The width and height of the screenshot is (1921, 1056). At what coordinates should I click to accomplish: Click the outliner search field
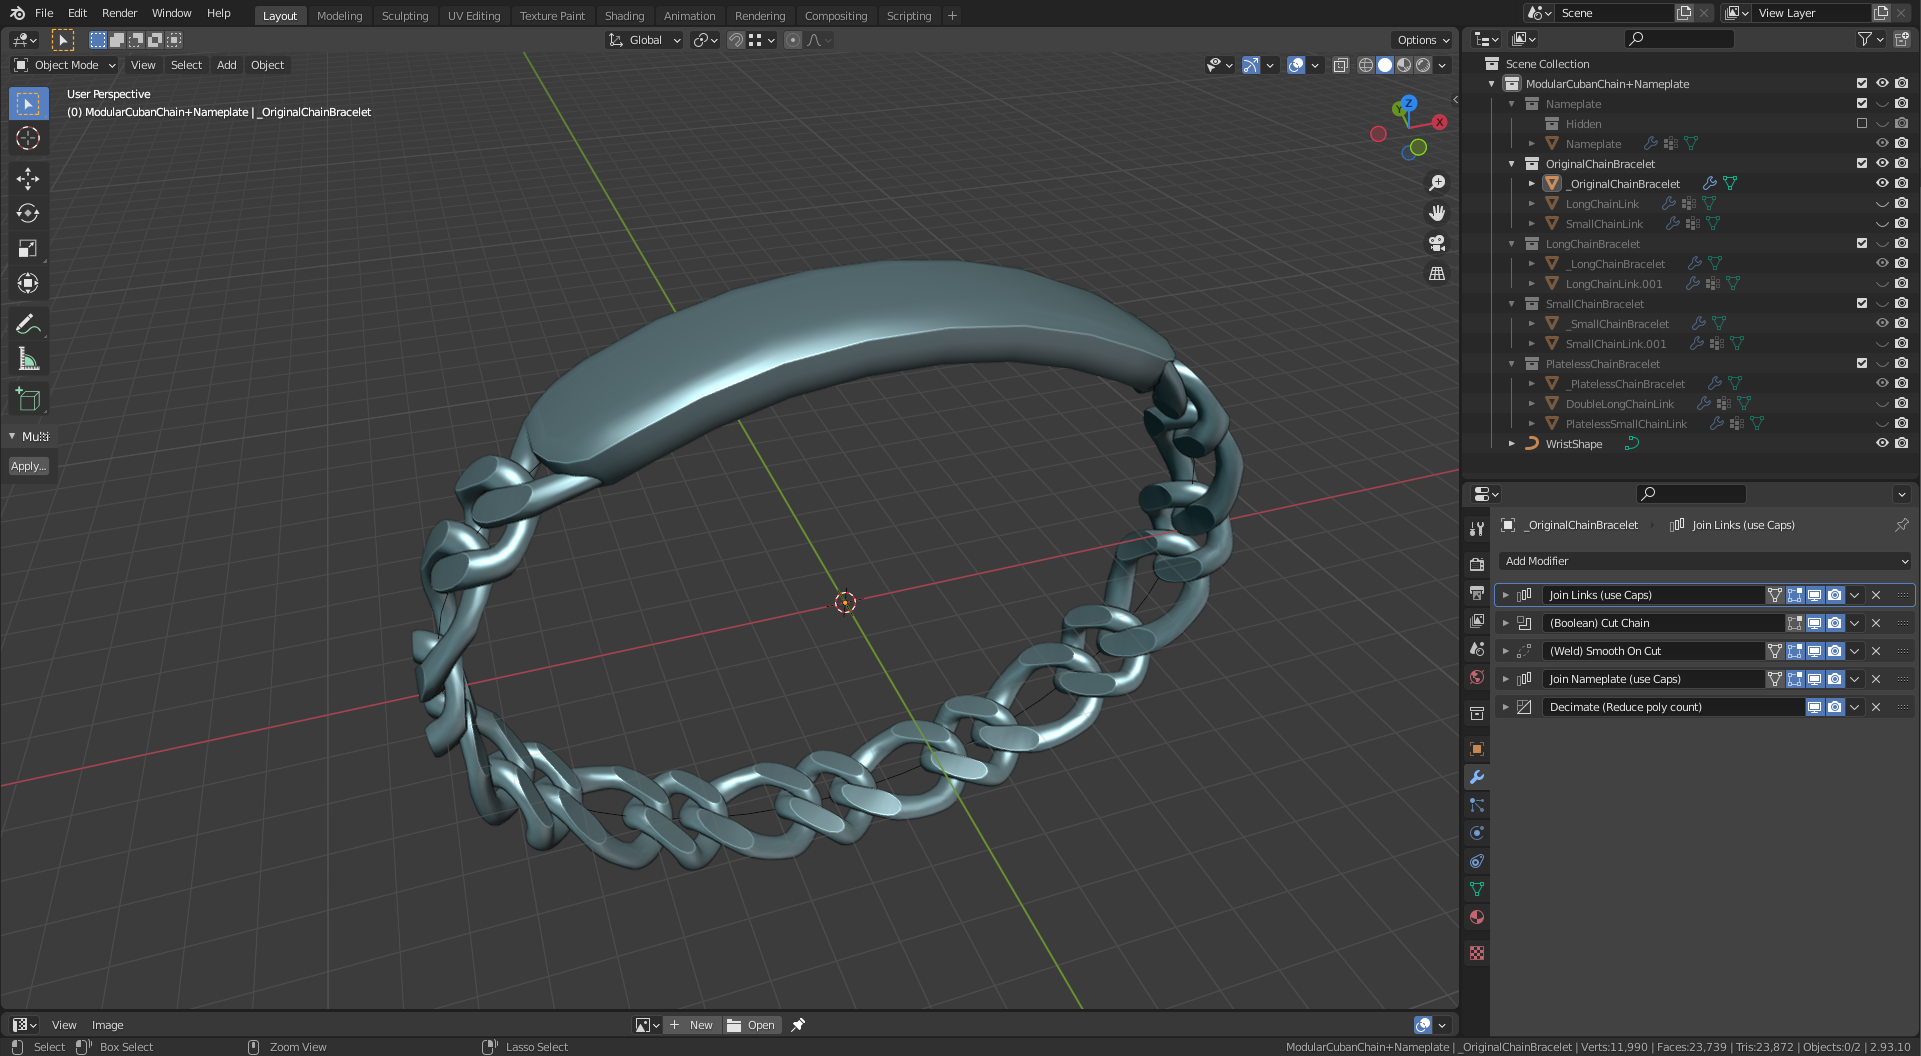(x=1679, y=38)
